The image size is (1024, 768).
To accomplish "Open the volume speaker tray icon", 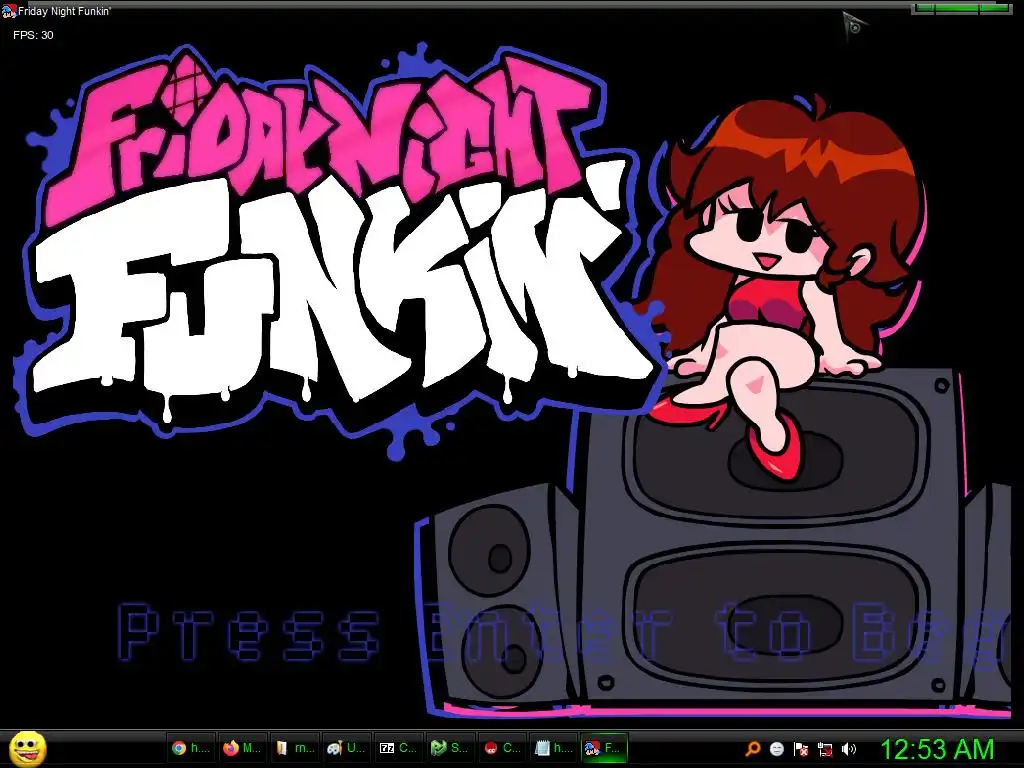I will pyautogui.click(x=848, y=749).
